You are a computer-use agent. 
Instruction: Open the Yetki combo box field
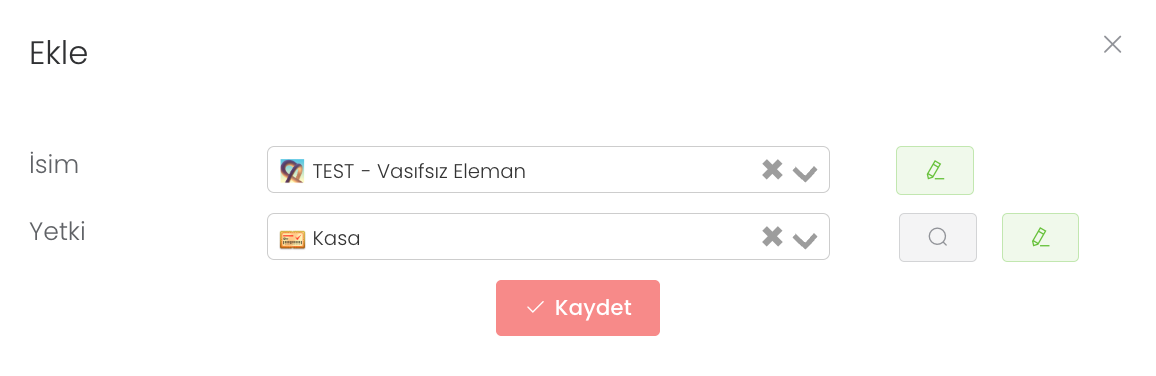(549, 237)
